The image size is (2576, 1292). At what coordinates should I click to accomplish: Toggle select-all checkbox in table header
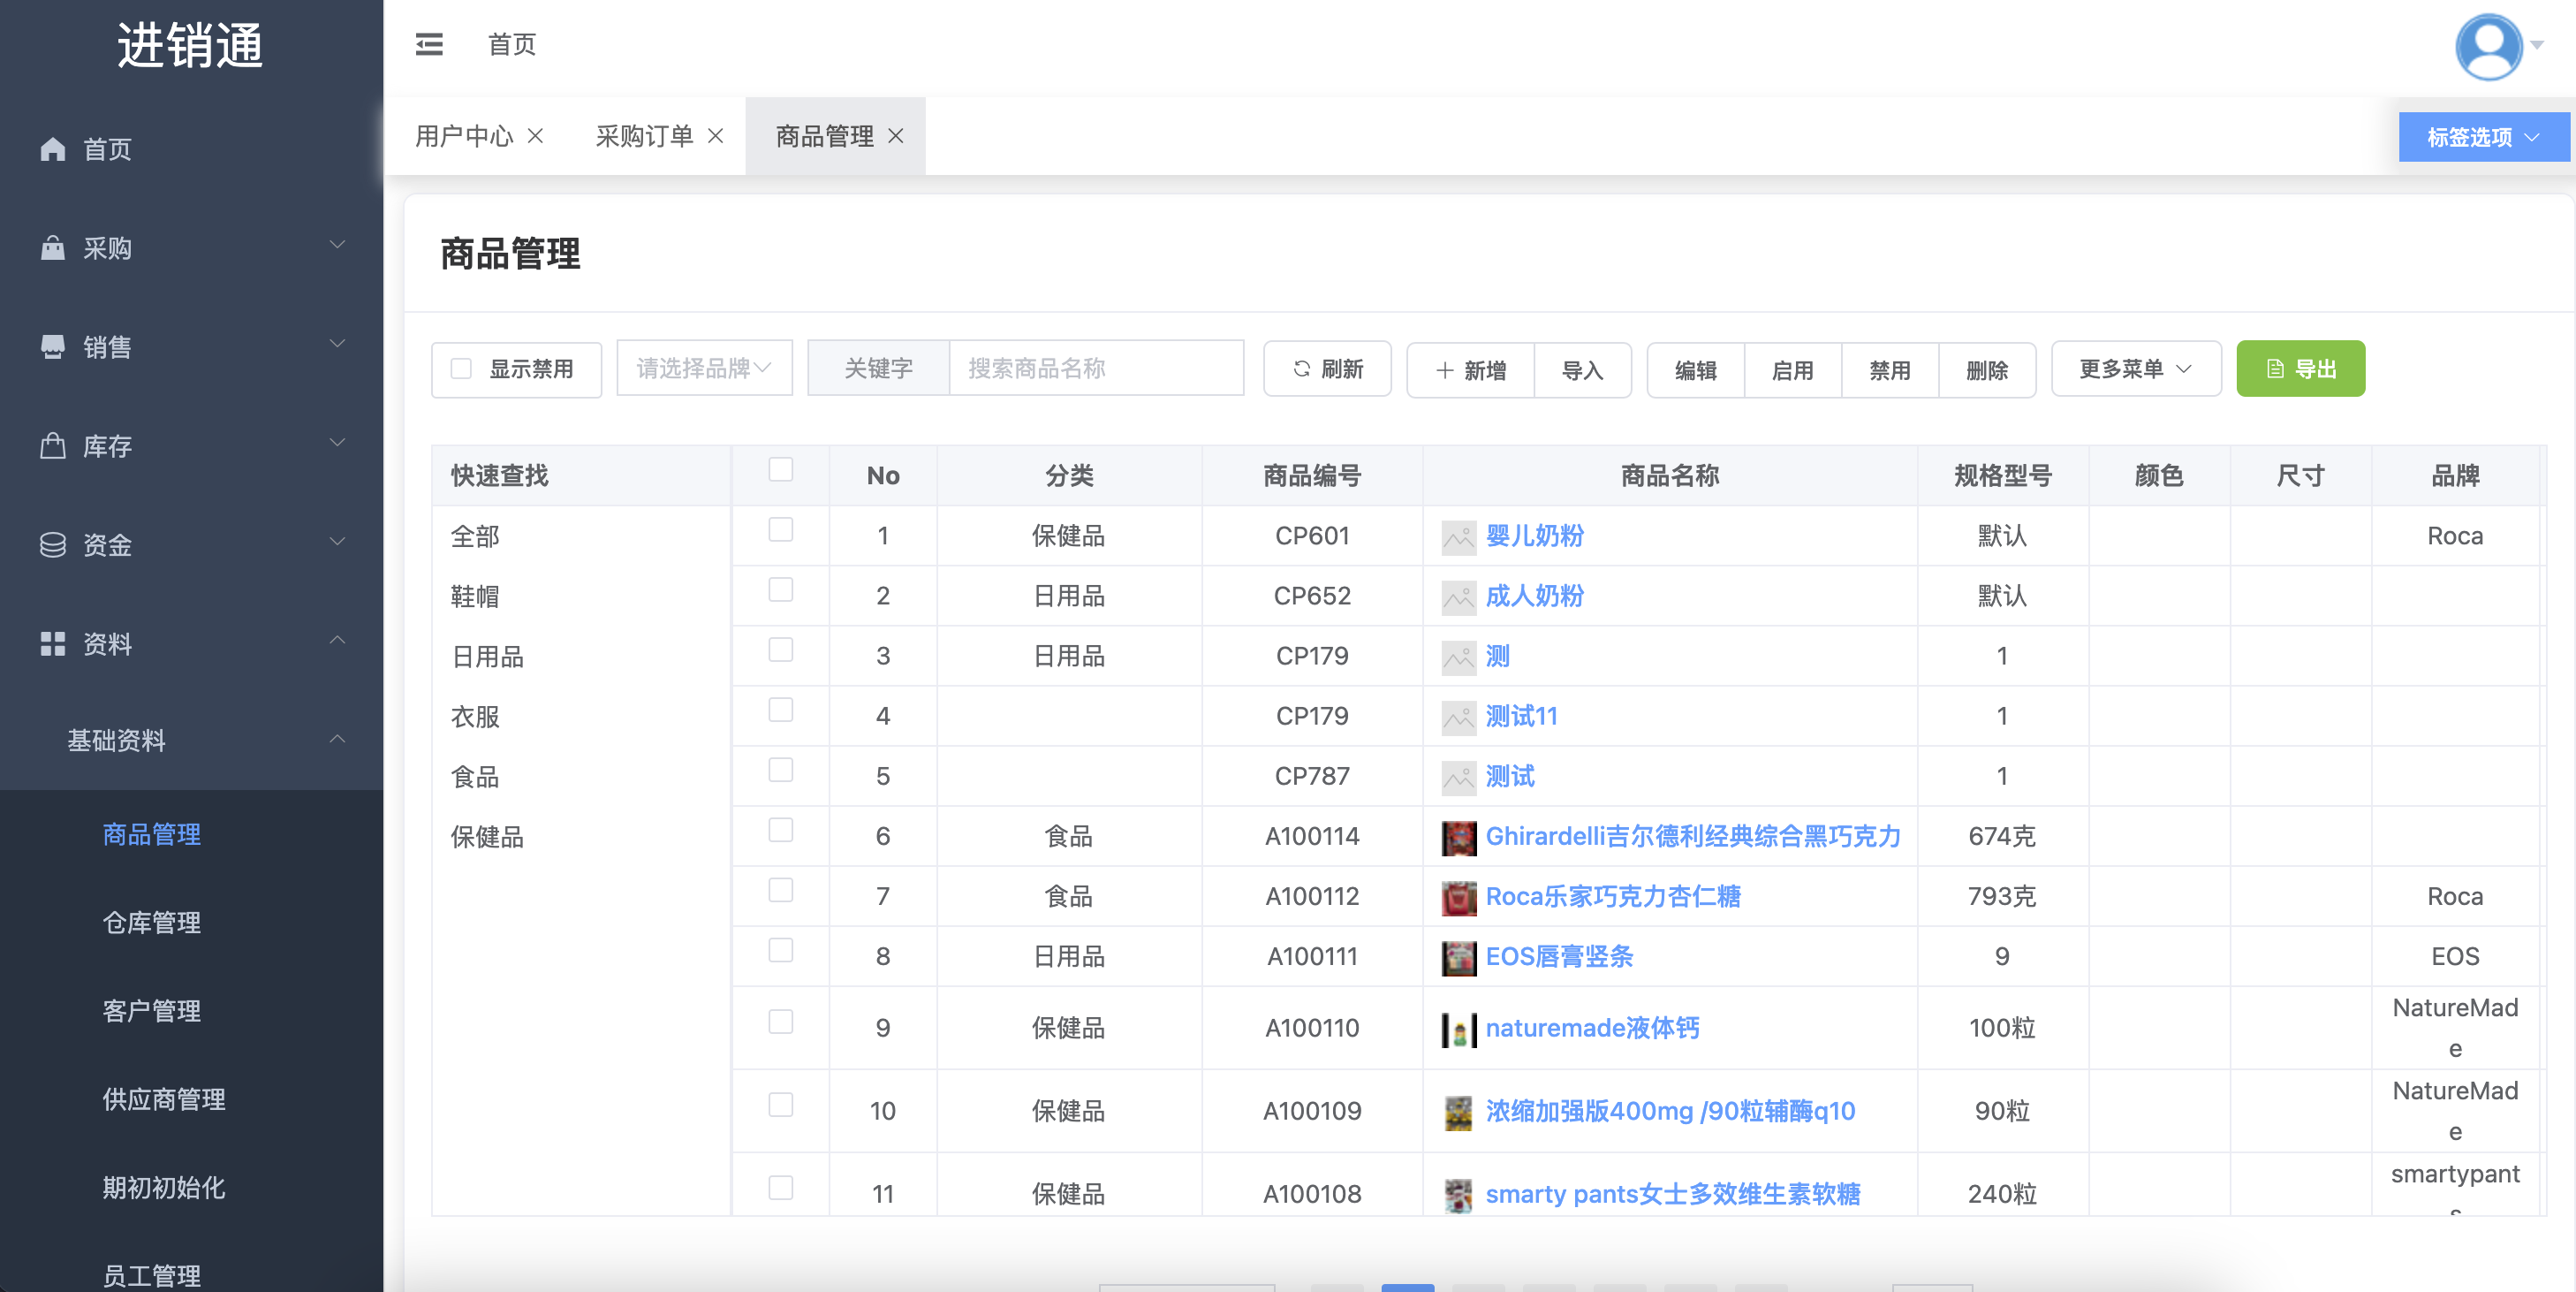pos(781,469)
